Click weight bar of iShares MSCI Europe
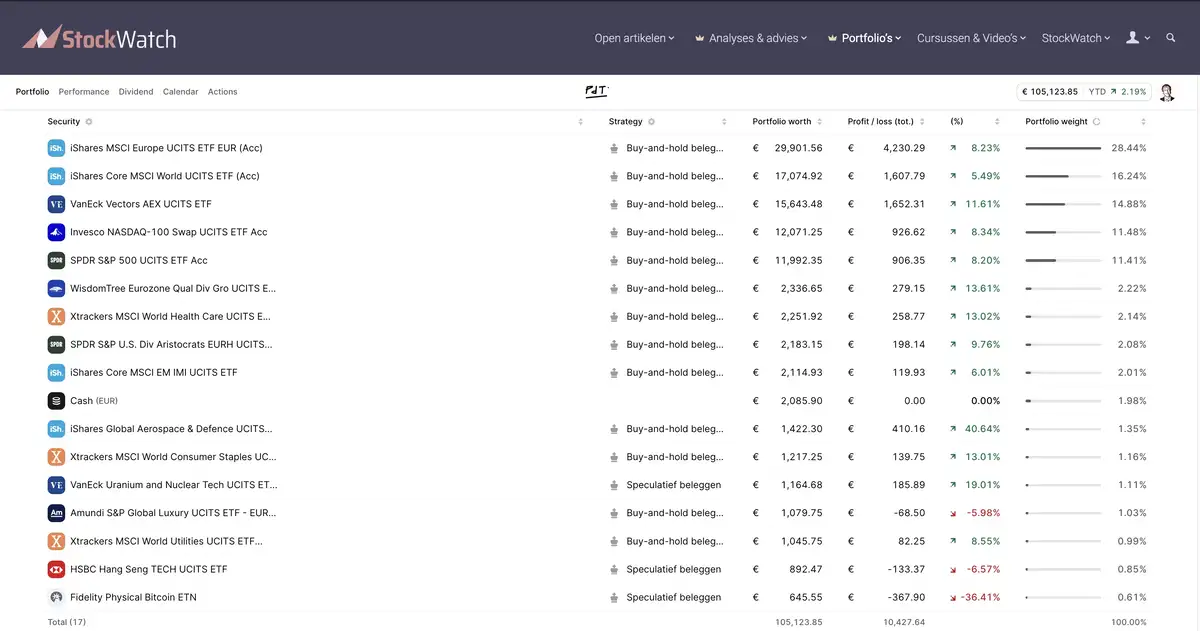The width and height of the screenshot is (1200, 631). tap(1063, 148)
